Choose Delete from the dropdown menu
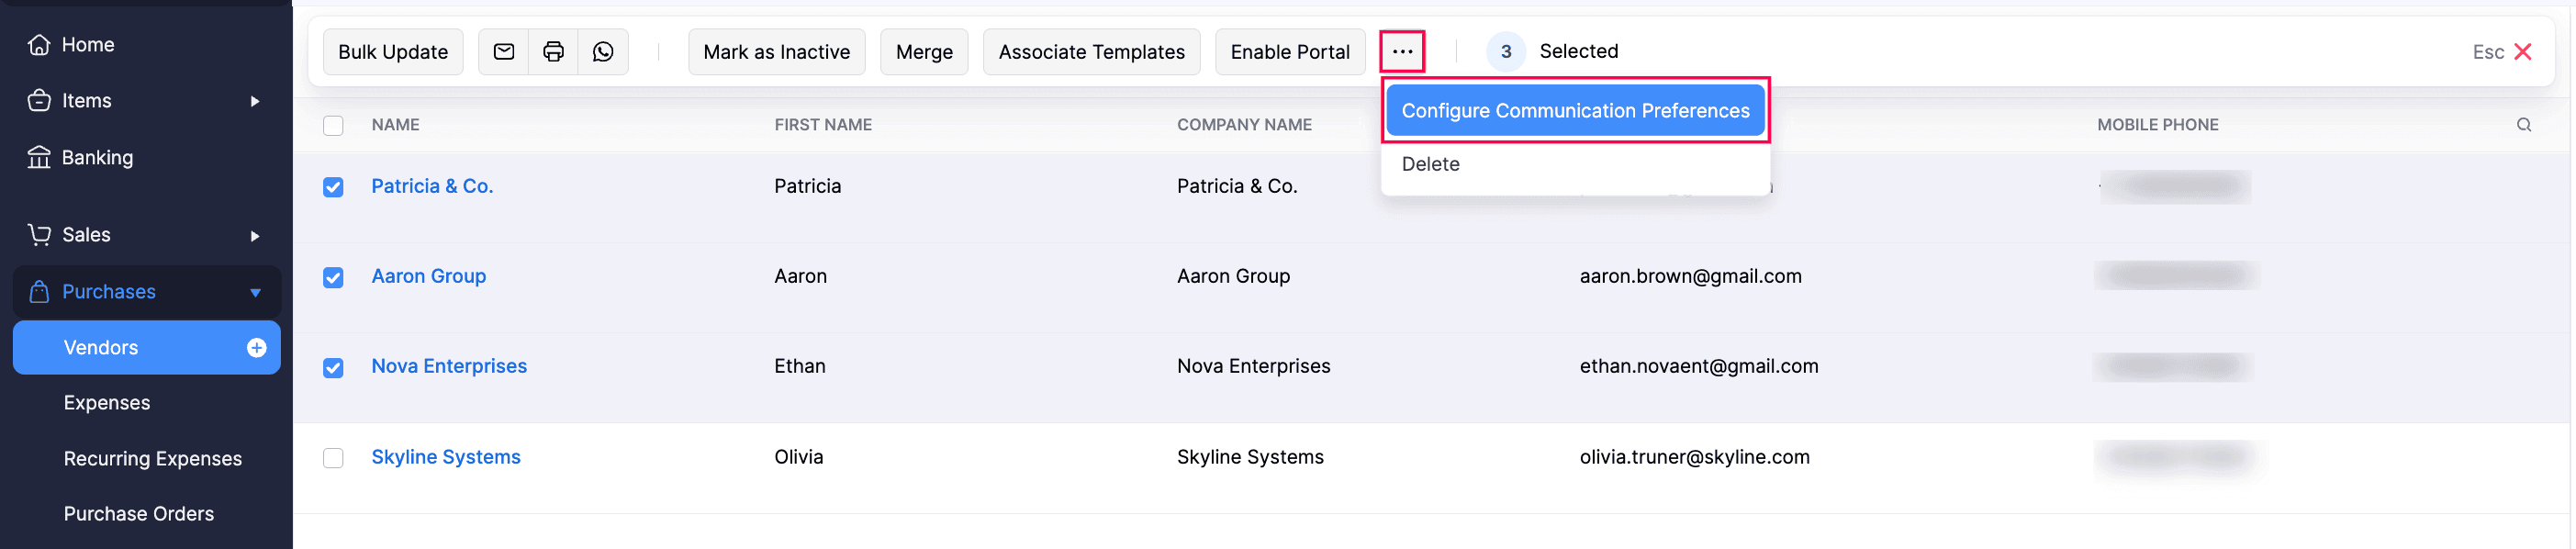2576x549 pixels. [1430, 164]
